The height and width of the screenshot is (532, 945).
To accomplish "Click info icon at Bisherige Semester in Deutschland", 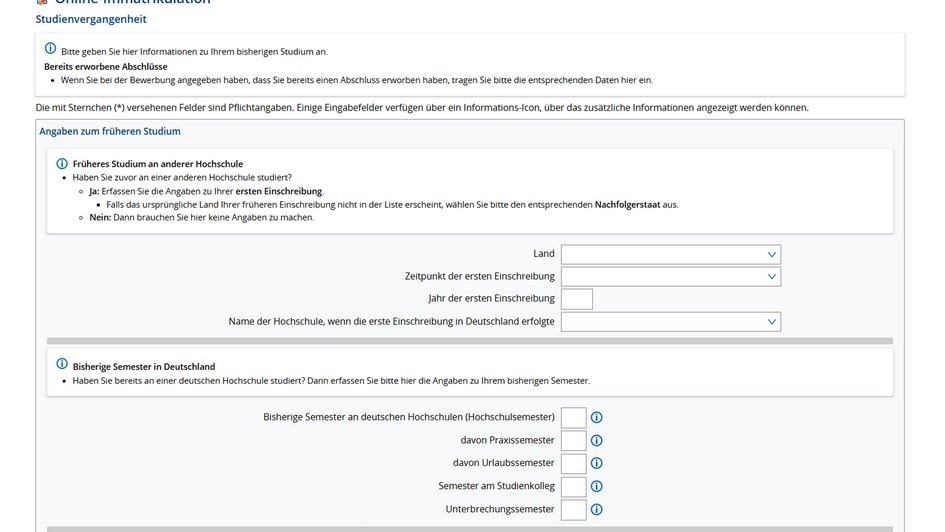I will tap(61, 364).
